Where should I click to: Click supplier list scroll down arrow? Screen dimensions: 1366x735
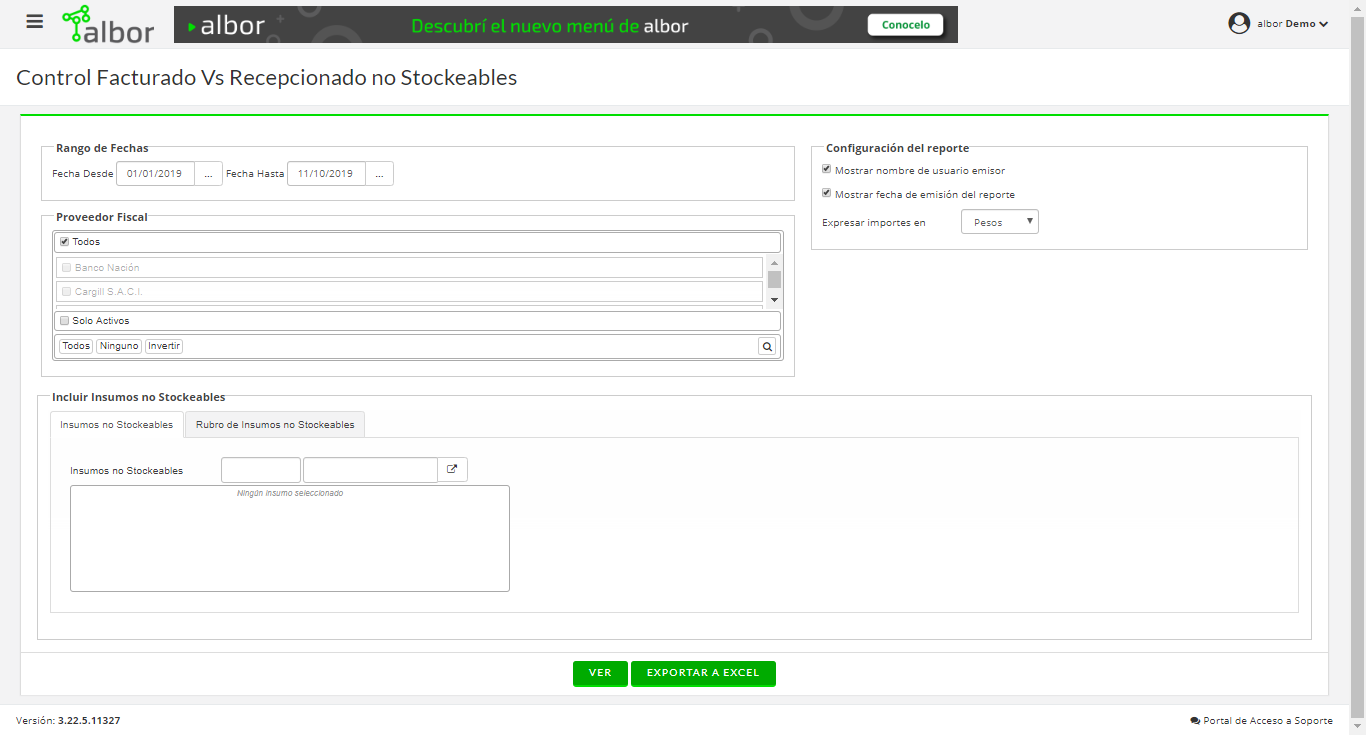774,300
